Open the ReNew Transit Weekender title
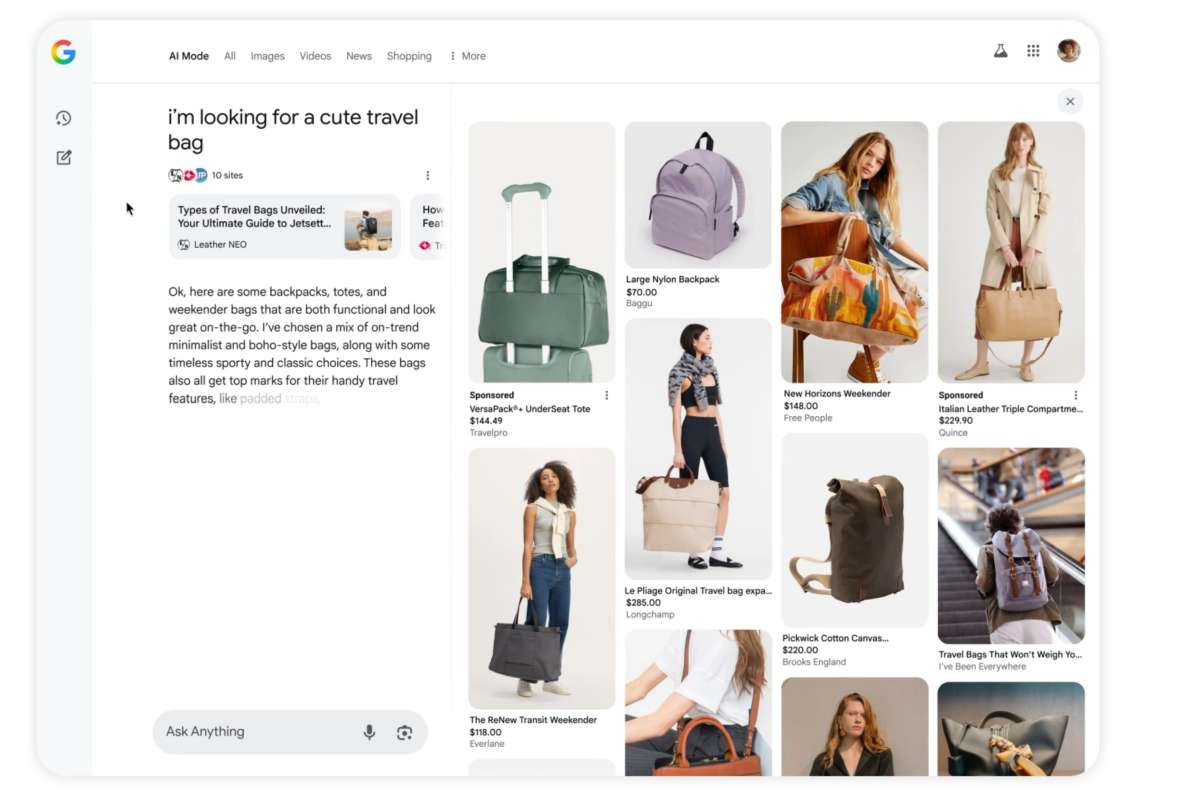Screen dimensions: 1200x800 tap(533, 720)
